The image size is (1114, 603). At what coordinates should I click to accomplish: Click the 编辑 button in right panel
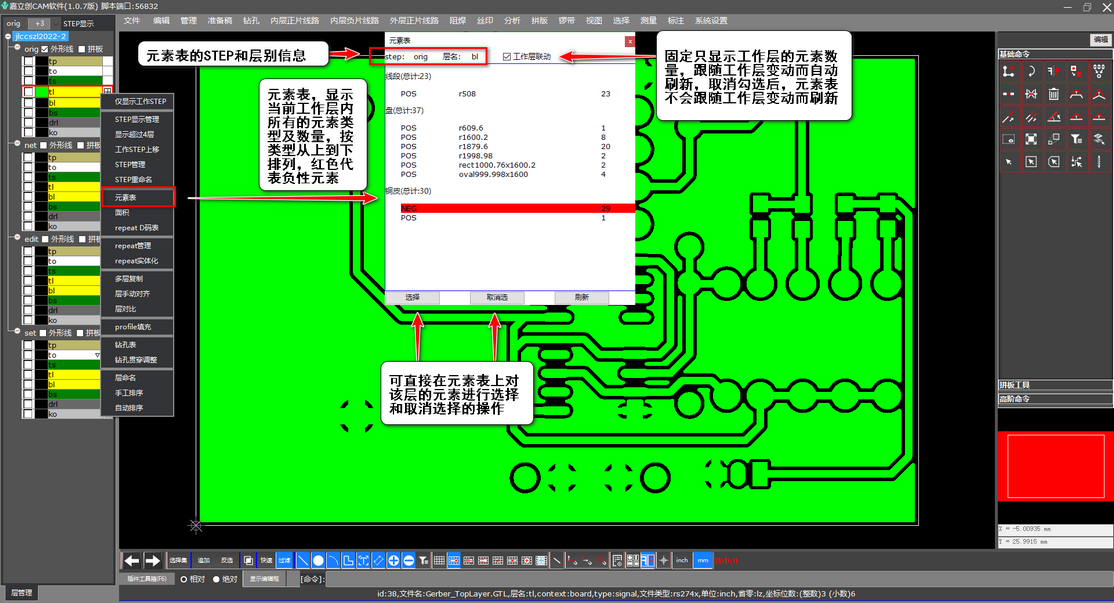click(1100, 40)
